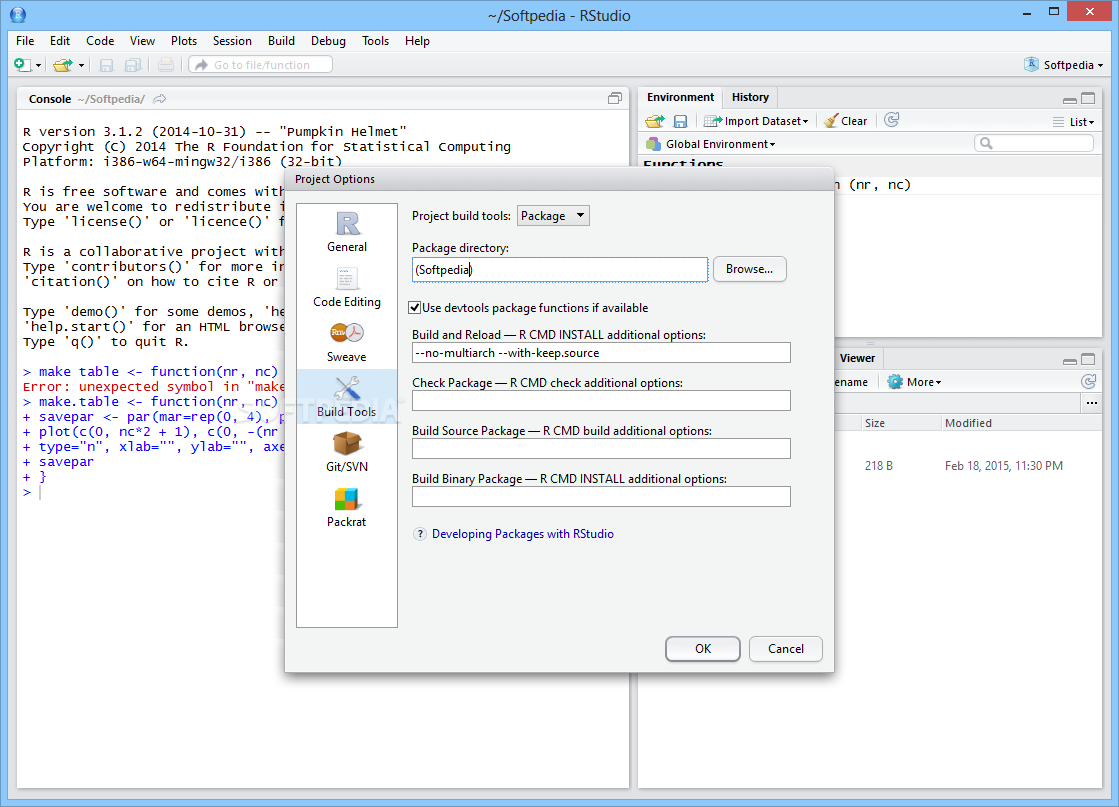Expand recent files dropdown arrow
The height and width of the screenshot is (807, 1119).
(x=81, y=66)
